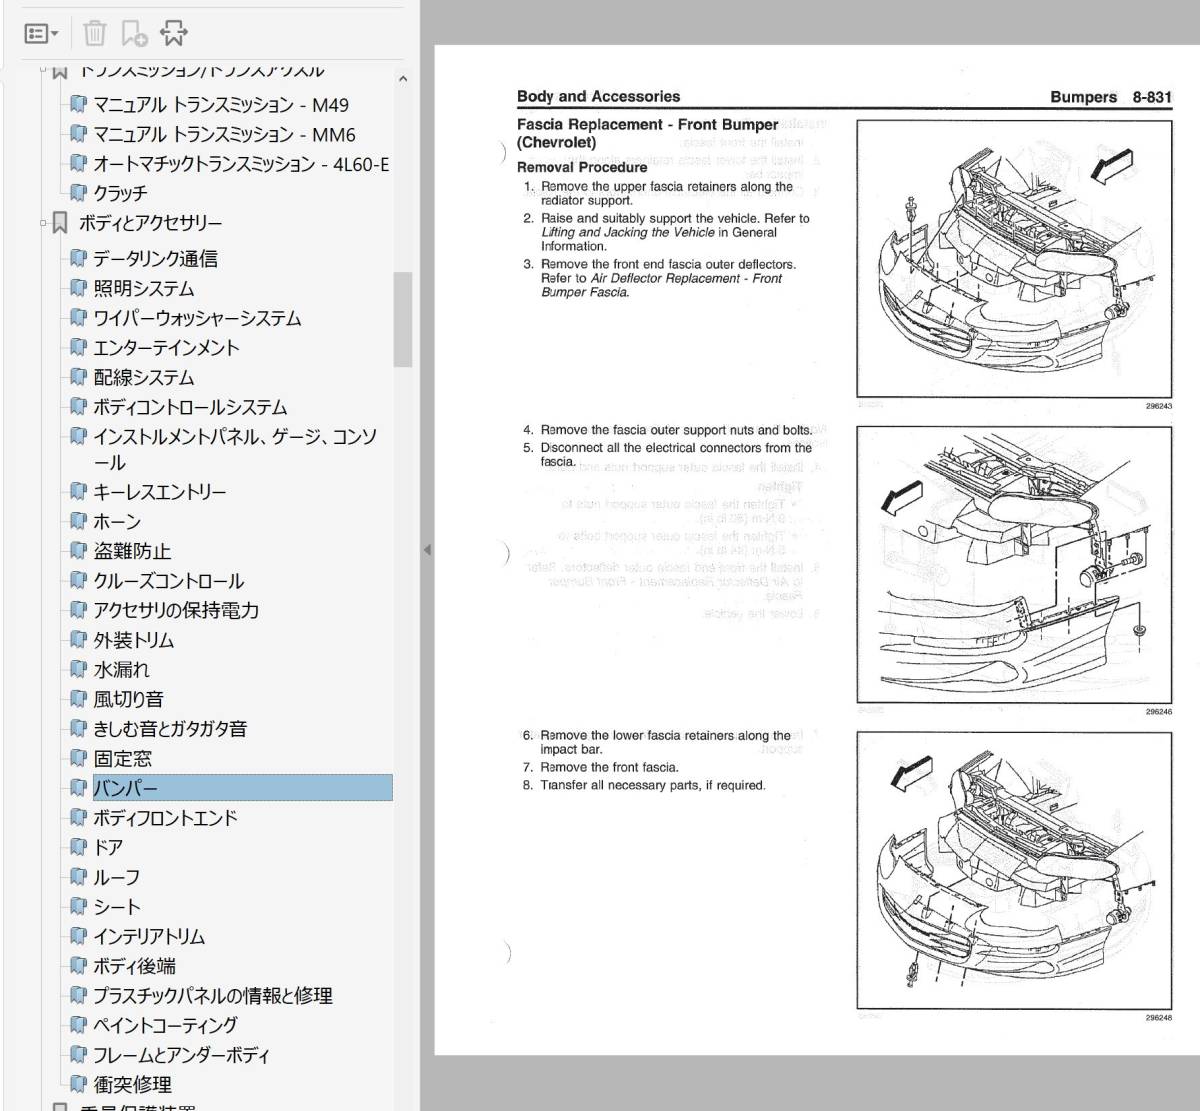Click the bookmark icon beside クラッチ
The height and width of the screenshot is (1111, 1200).
coord(78,192)
